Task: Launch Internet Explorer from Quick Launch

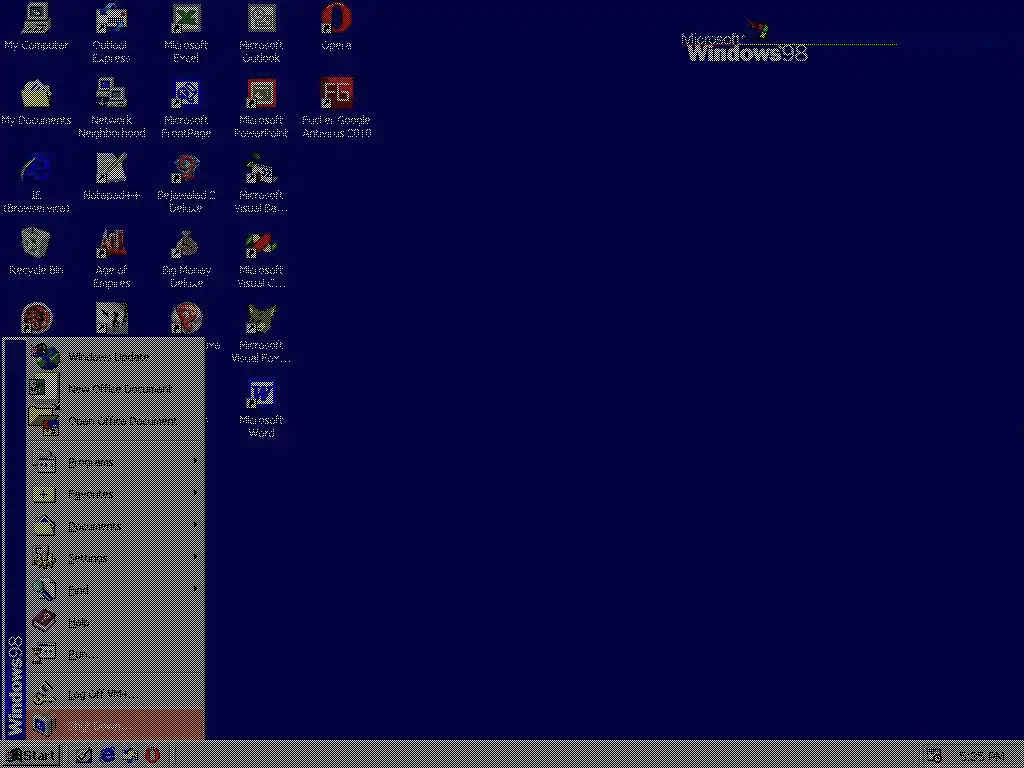Action: coord(107,756)
